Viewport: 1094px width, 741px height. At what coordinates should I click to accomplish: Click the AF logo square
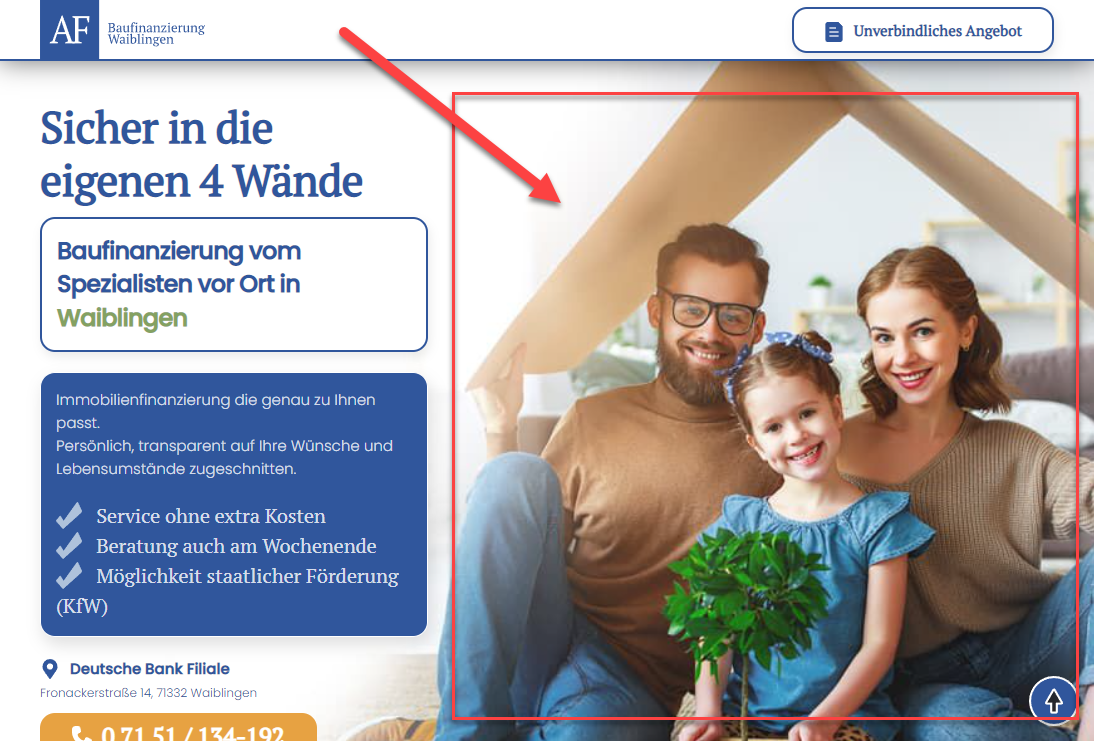pos(70,30)
